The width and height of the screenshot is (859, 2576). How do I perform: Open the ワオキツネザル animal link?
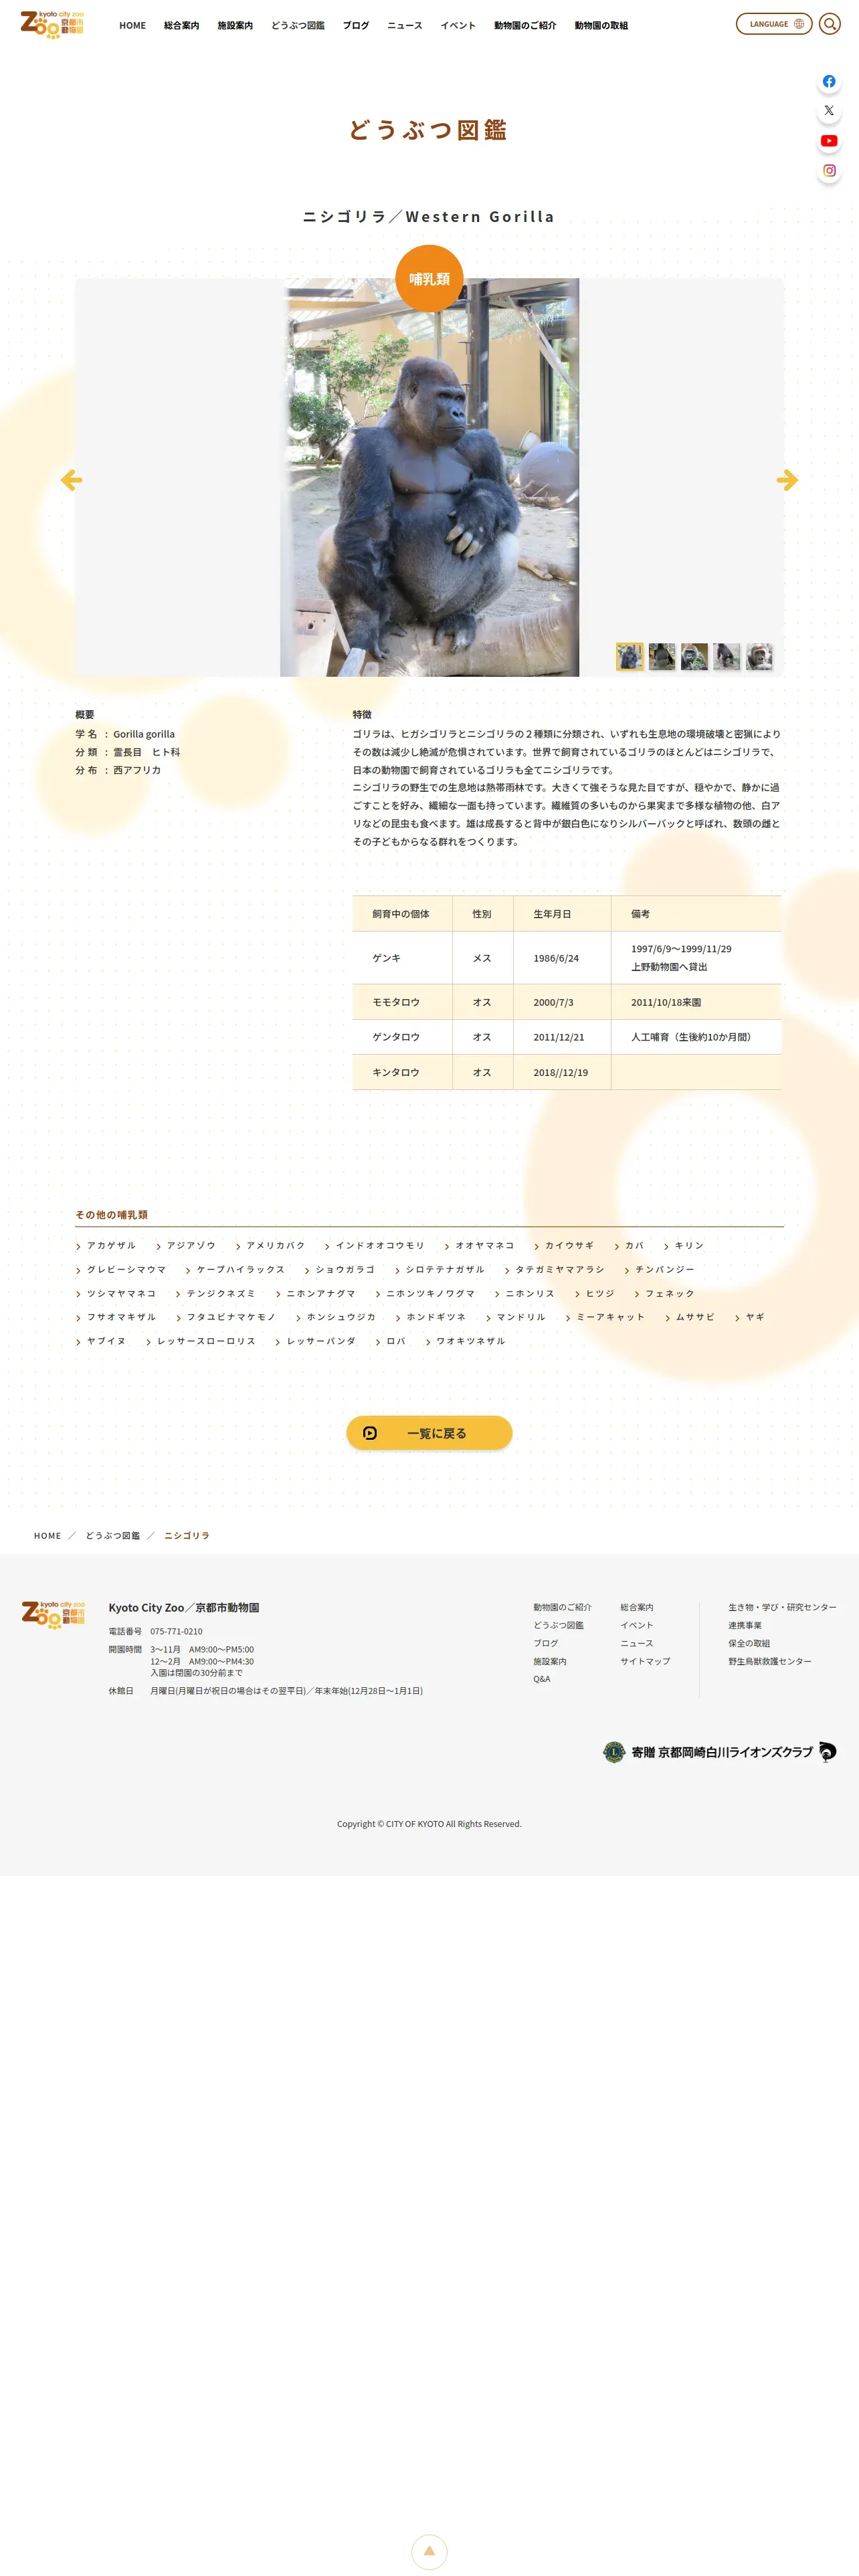pos(465,1342)
